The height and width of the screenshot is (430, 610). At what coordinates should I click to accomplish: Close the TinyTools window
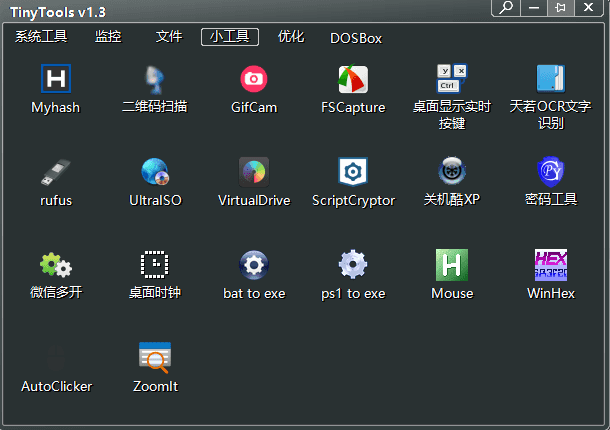coord(589,7)
